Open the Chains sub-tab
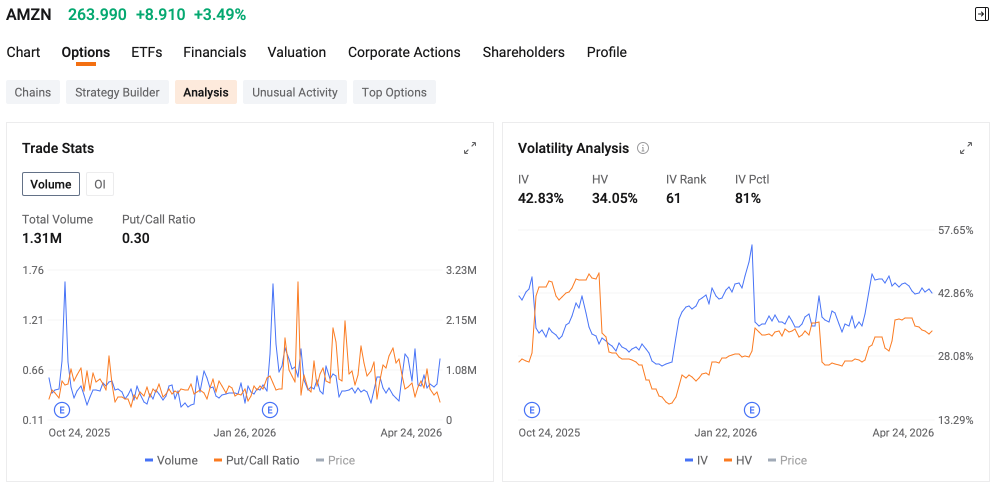Image resolution: width=997 pixels, height=488 pixels. pos(33,92)
